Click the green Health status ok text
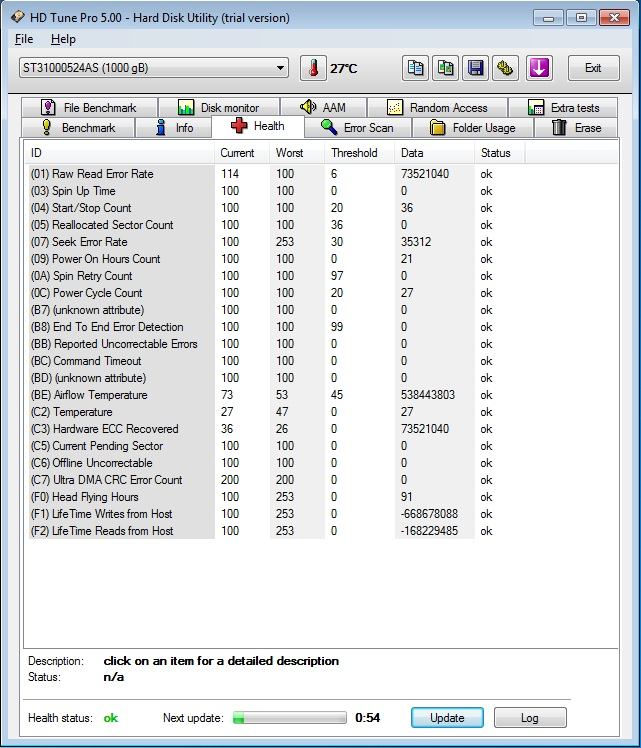The height and width of the screenshot is (748, 641). tap(111, 718)
